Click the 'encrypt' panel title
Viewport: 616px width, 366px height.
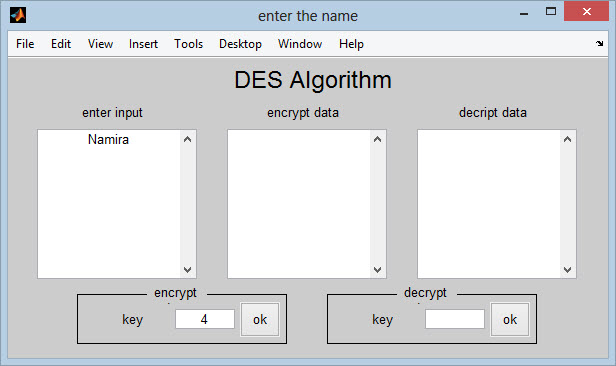coord(175,293)
